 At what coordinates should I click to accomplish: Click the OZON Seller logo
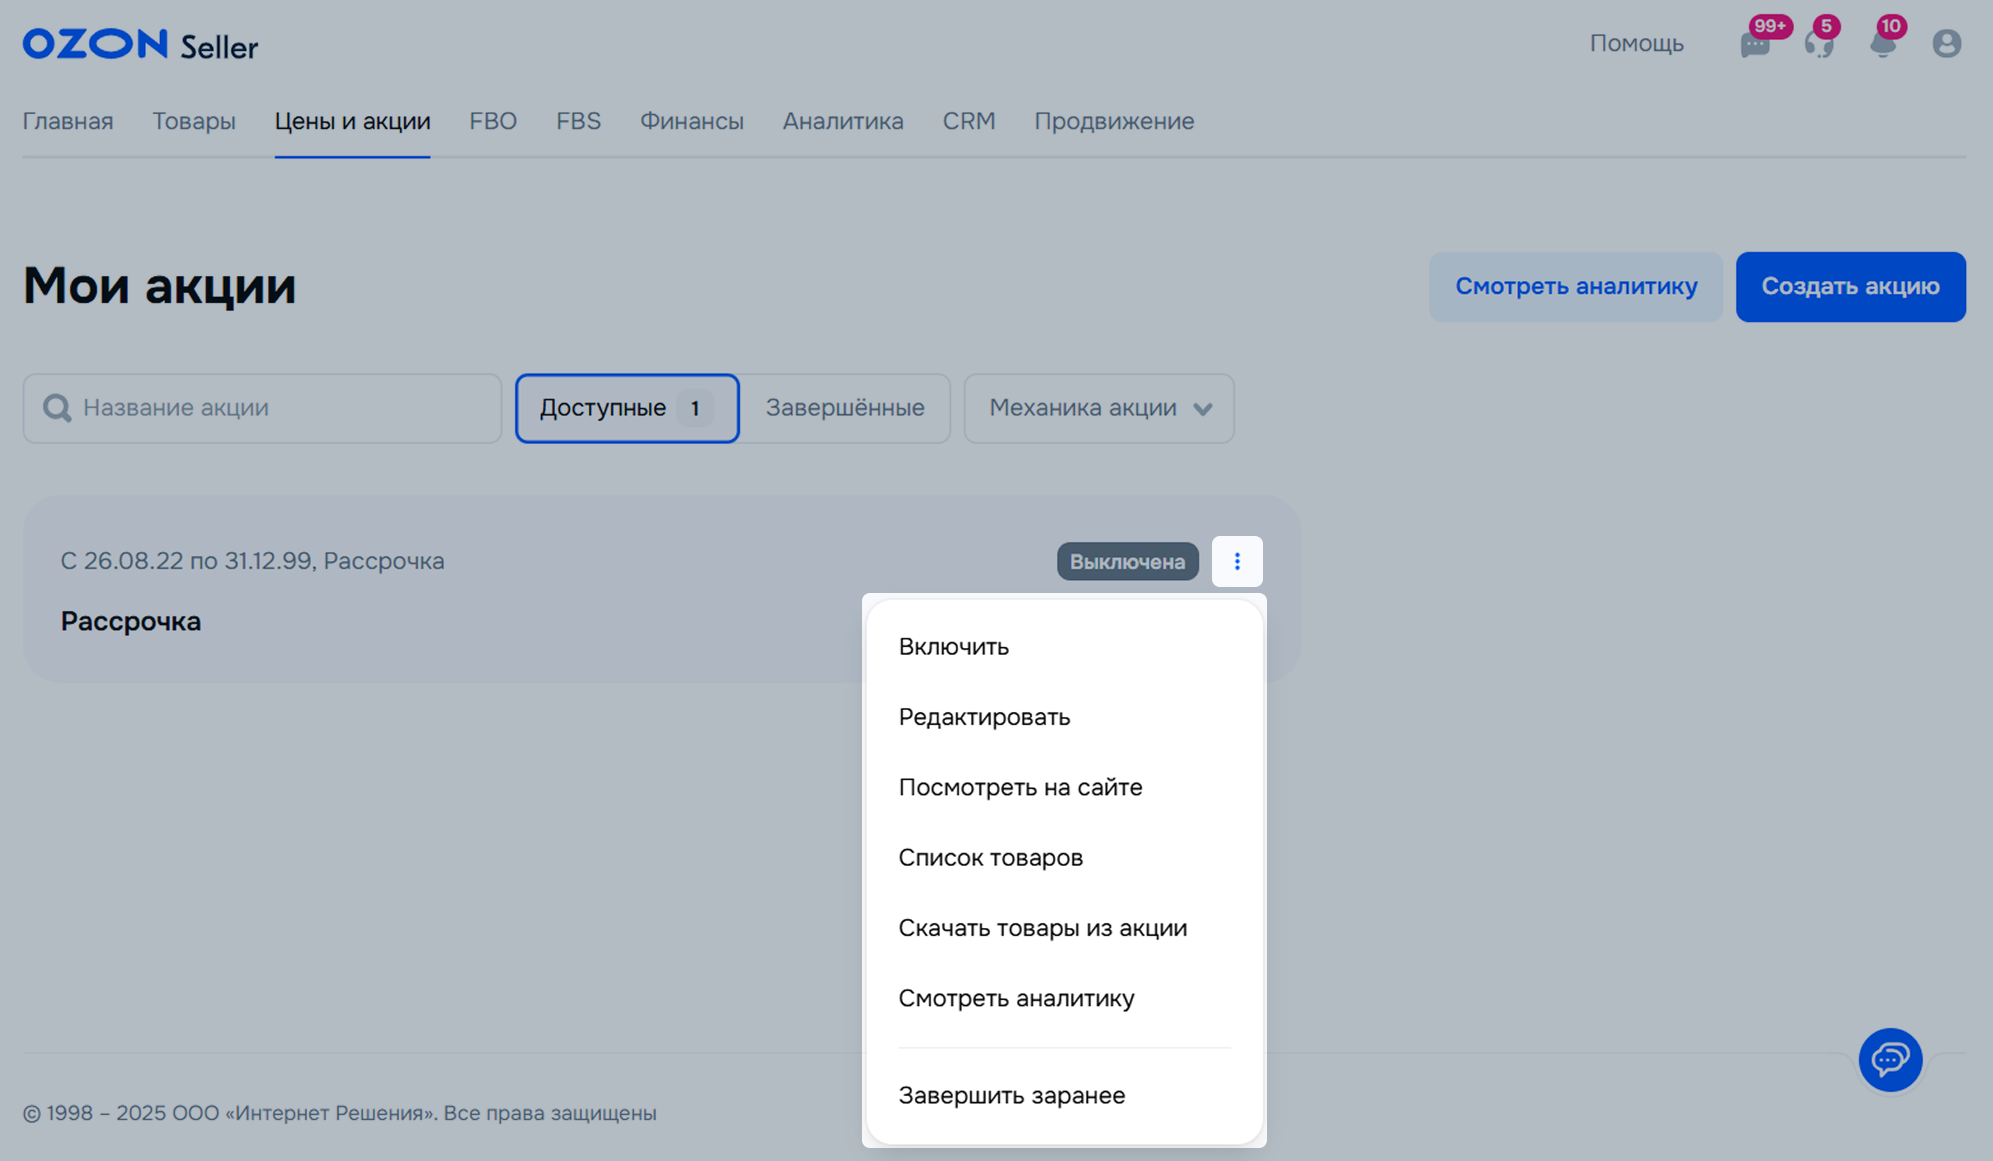[x=140, y=44]
